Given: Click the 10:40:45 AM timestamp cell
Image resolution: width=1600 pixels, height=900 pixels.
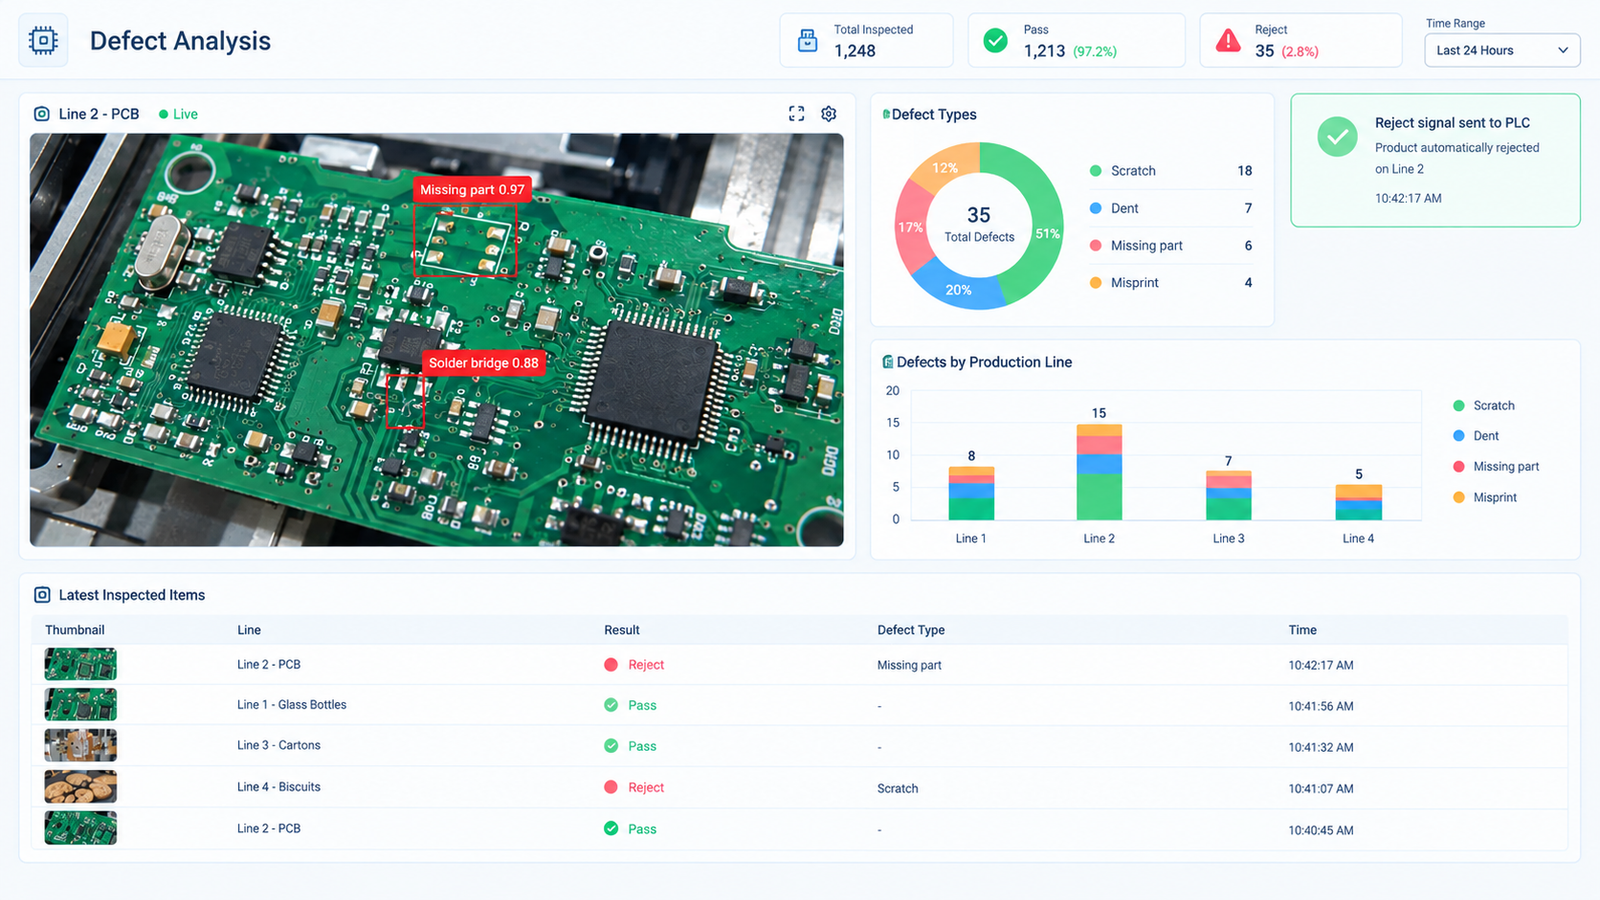Looking at the screenshot, I should coord(1321,830).
